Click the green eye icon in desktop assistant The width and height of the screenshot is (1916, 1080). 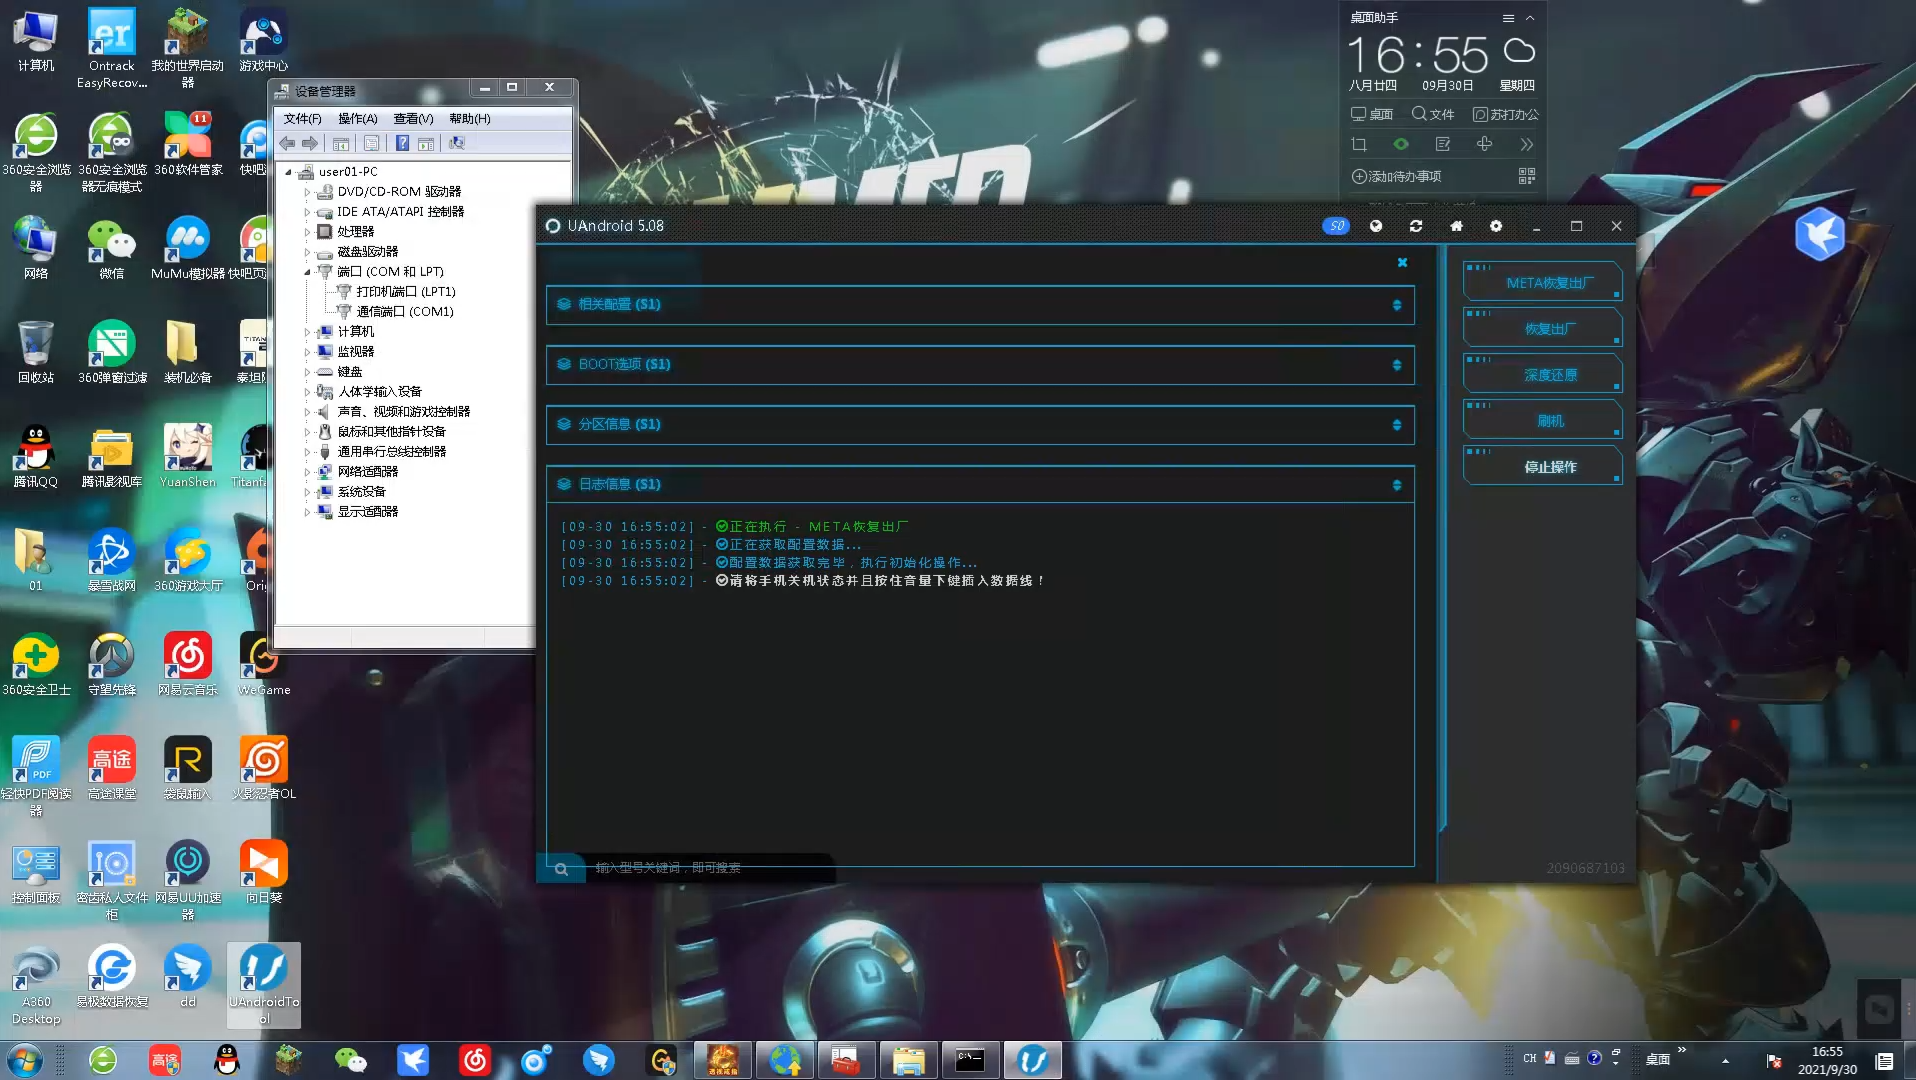[x=1401, y=145]
